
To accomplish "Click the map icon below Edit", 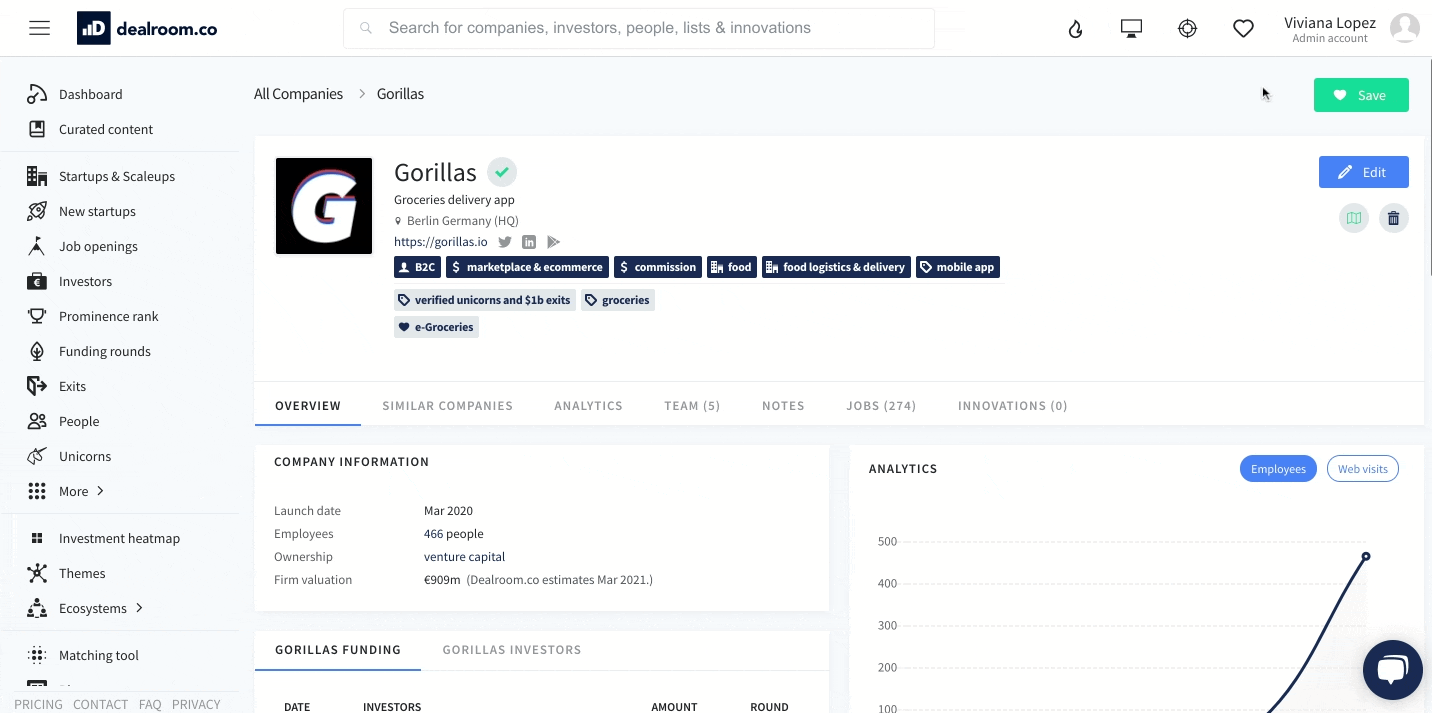I will (x=1354, y=218).
